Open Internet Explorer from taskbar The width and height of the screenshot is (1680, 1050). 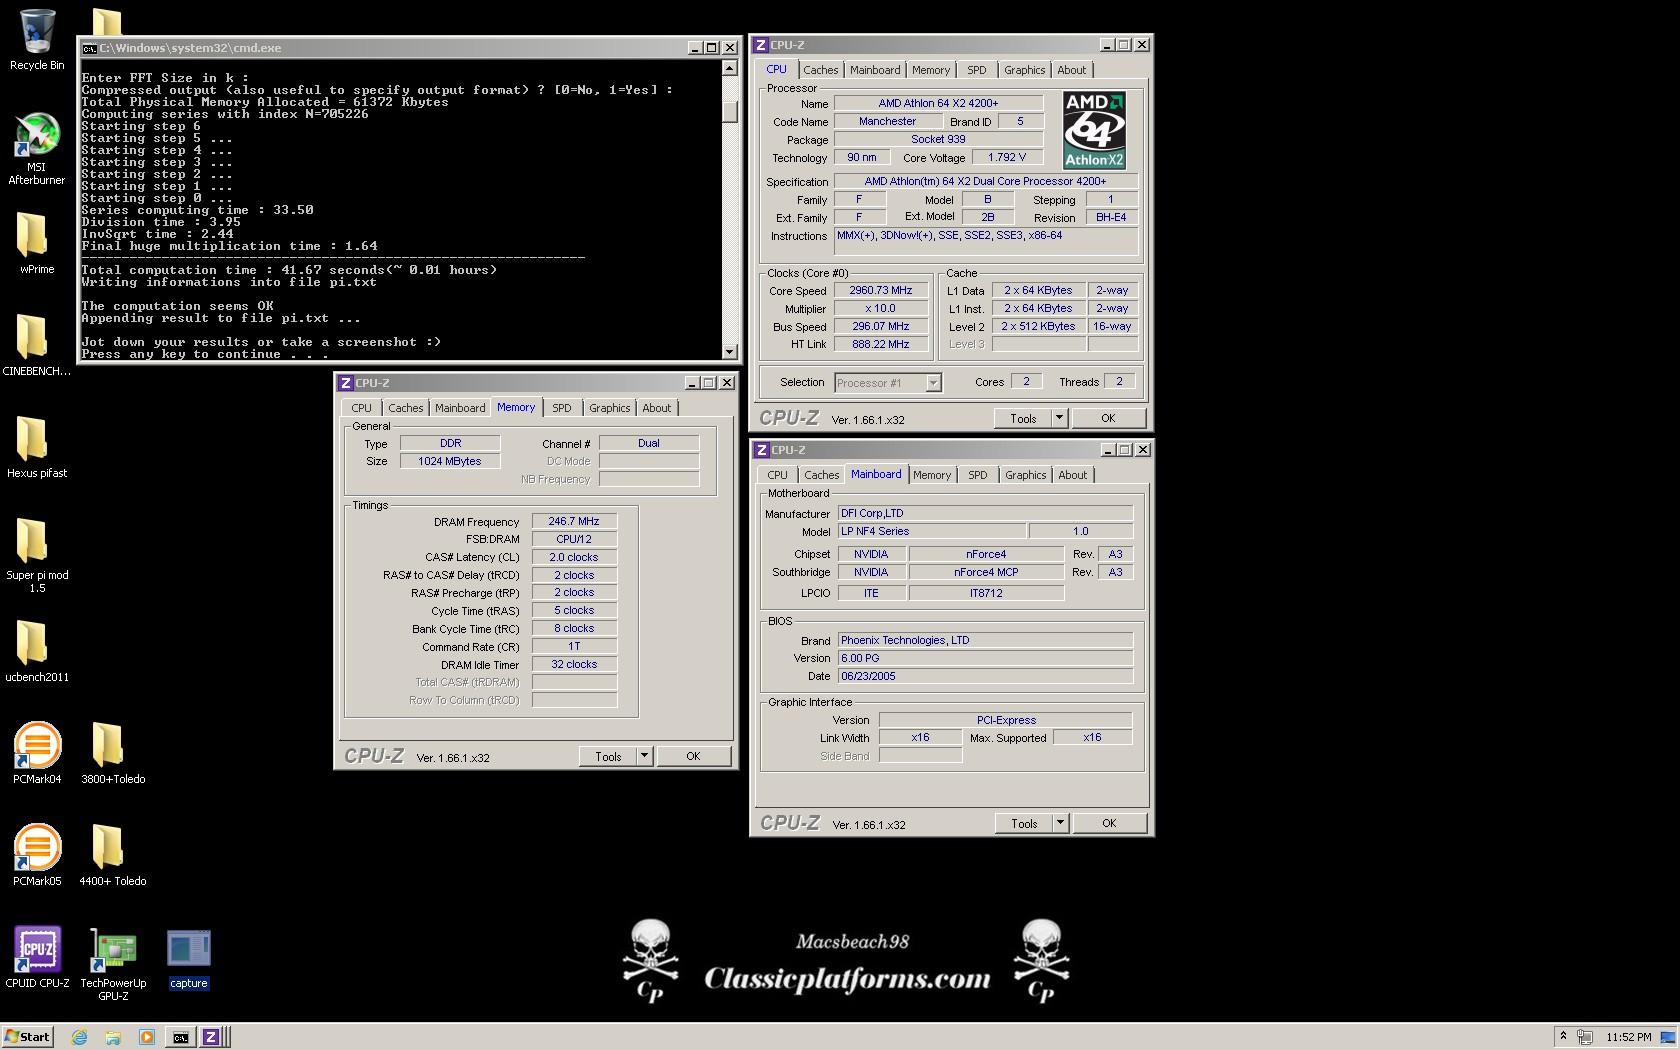click(79, 1037)
